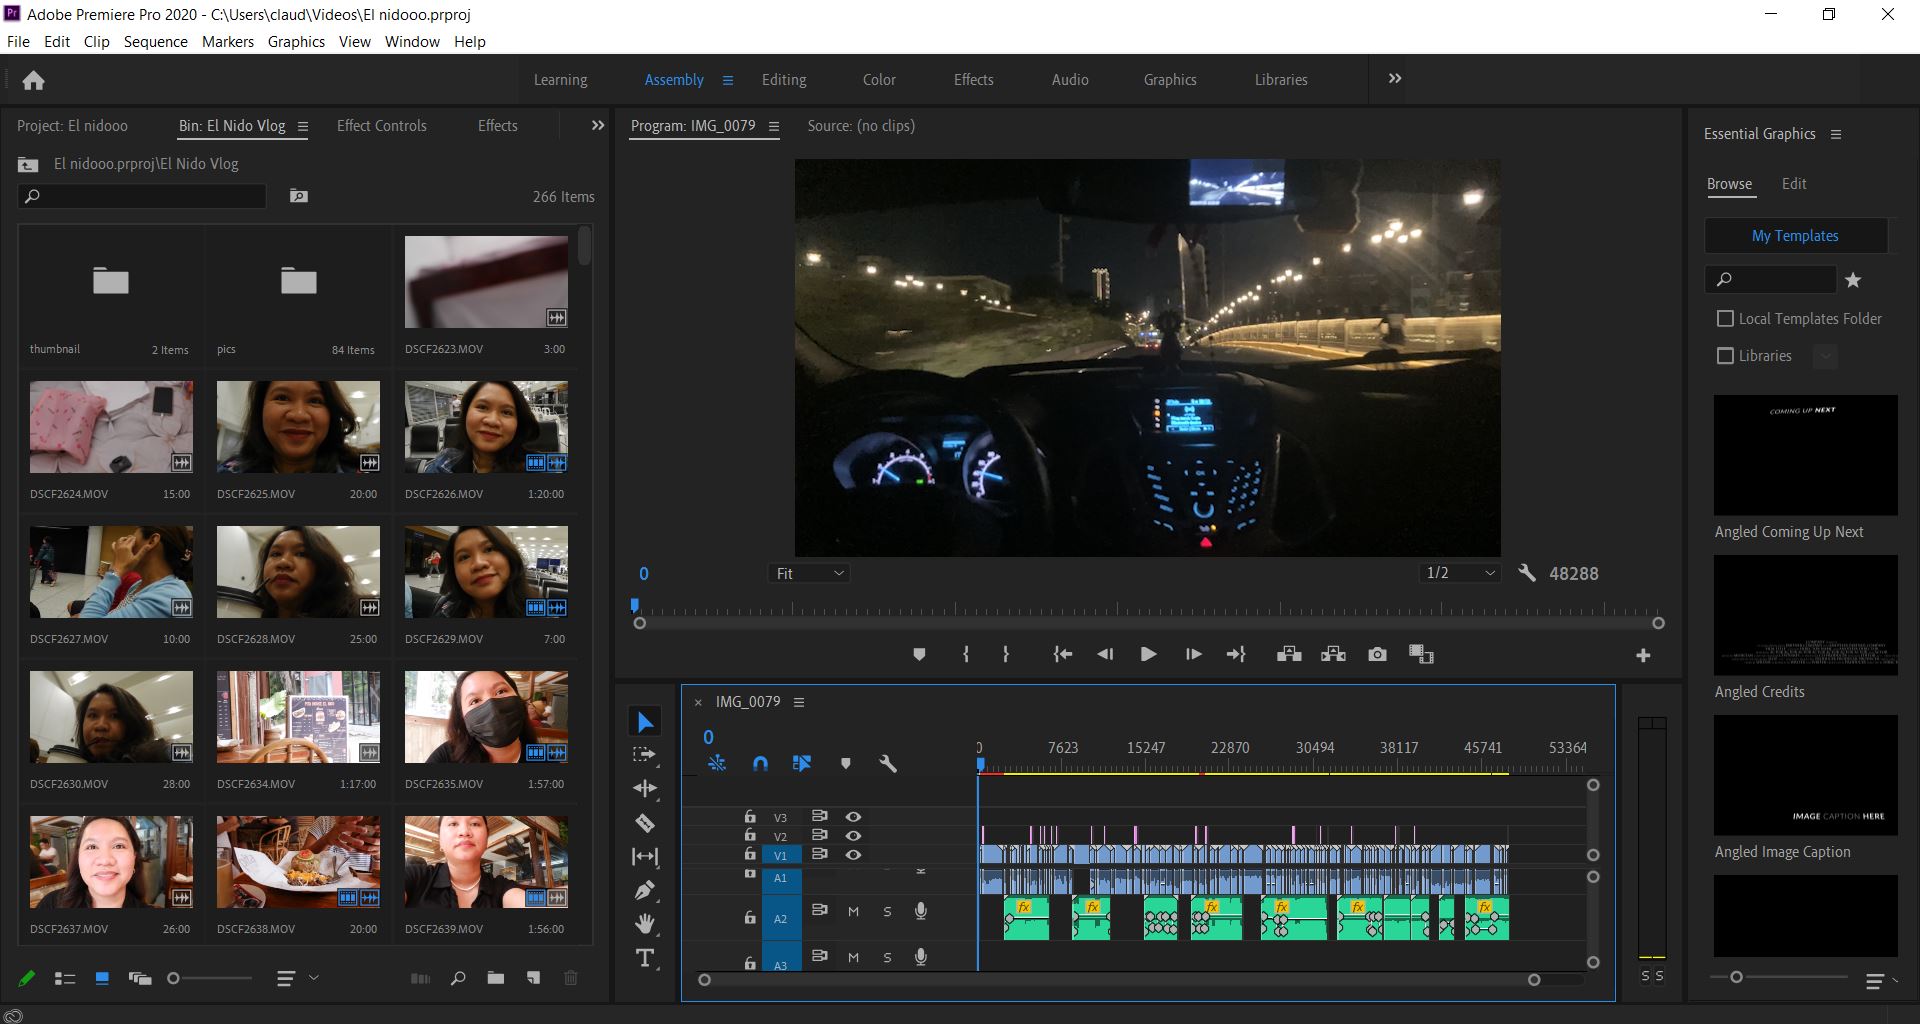Step forward one frame

(x=1193, y=654)
